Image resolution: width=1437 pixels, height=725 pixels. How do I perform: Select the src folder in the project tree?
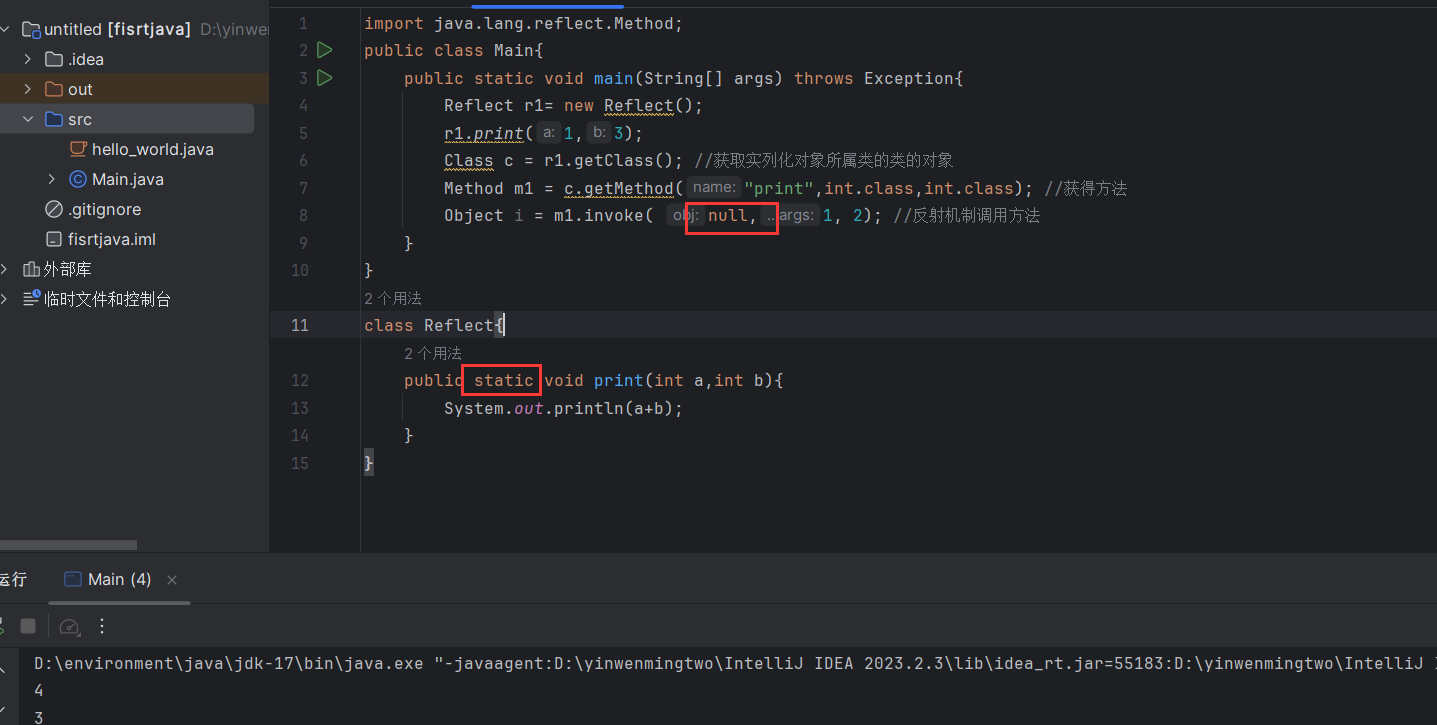(80, 119)
